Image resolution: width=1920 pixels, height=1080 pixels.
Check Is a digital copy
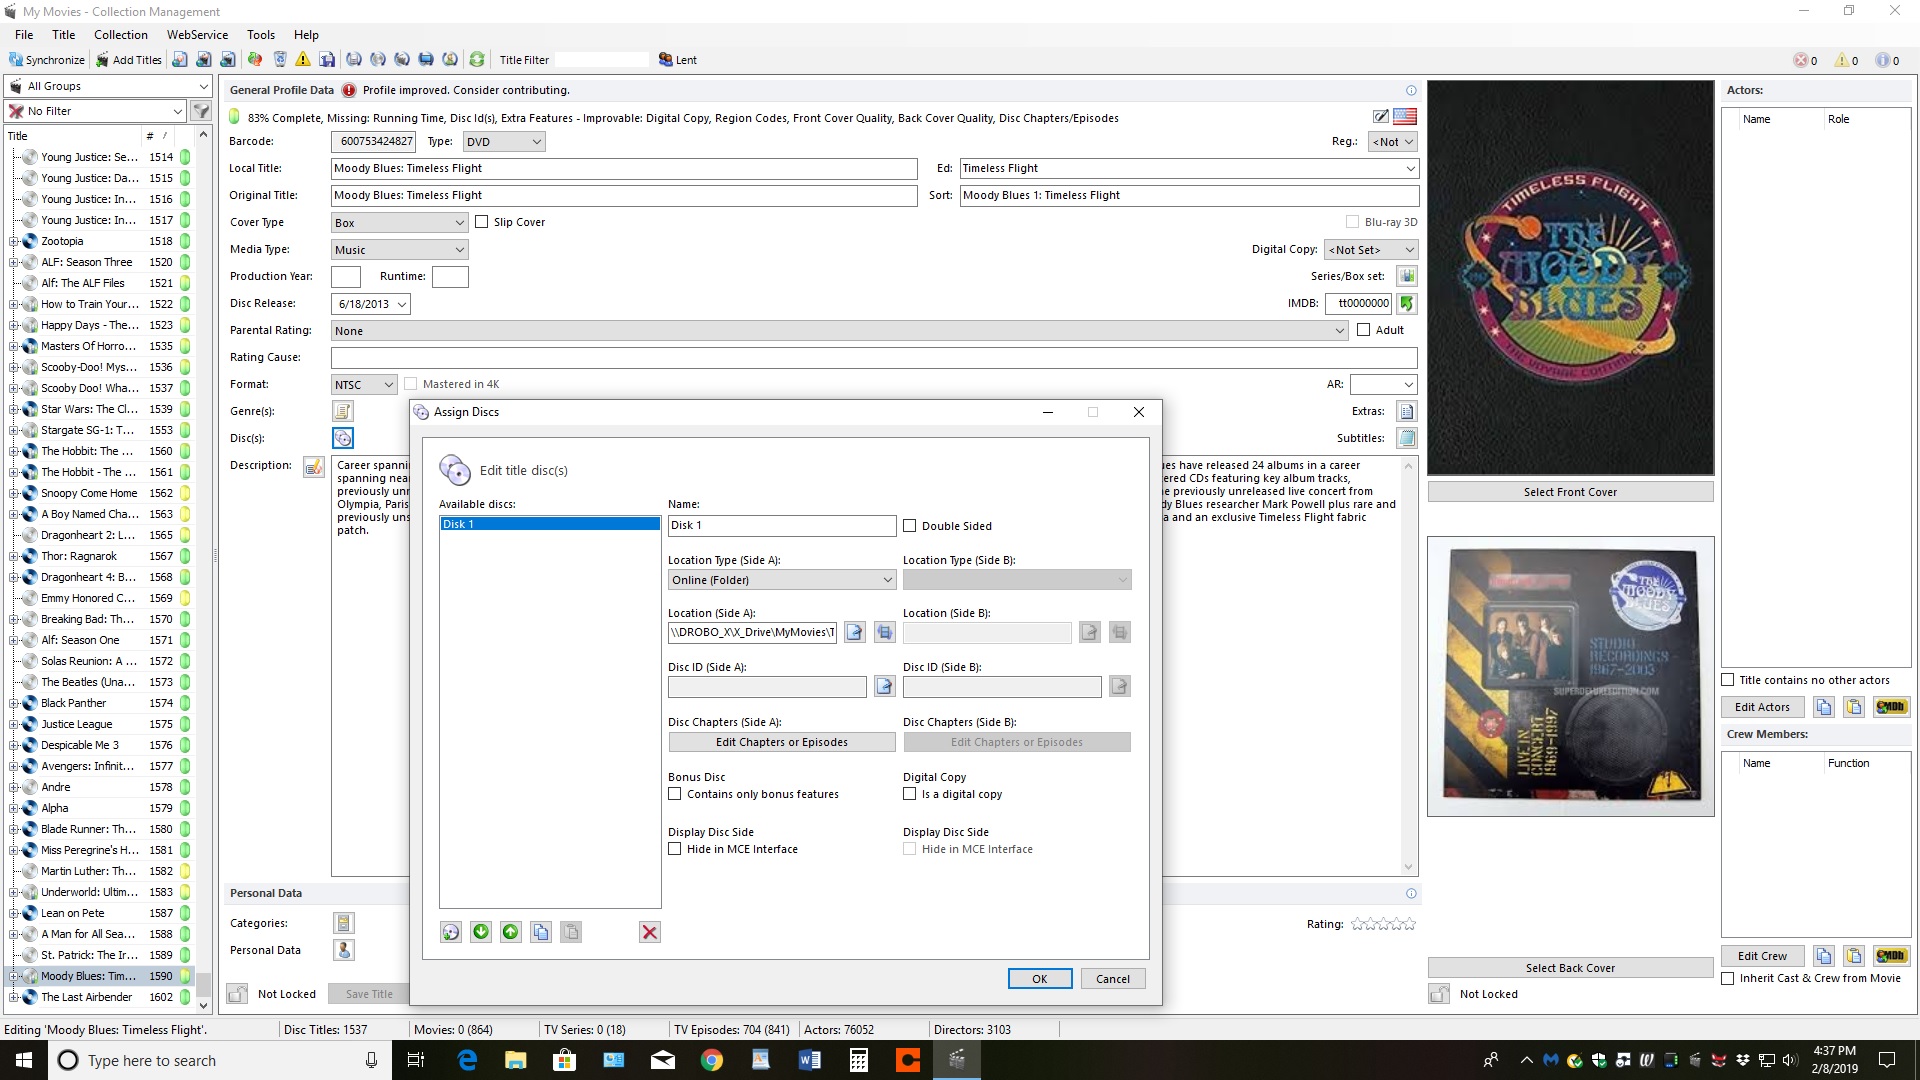910,794
